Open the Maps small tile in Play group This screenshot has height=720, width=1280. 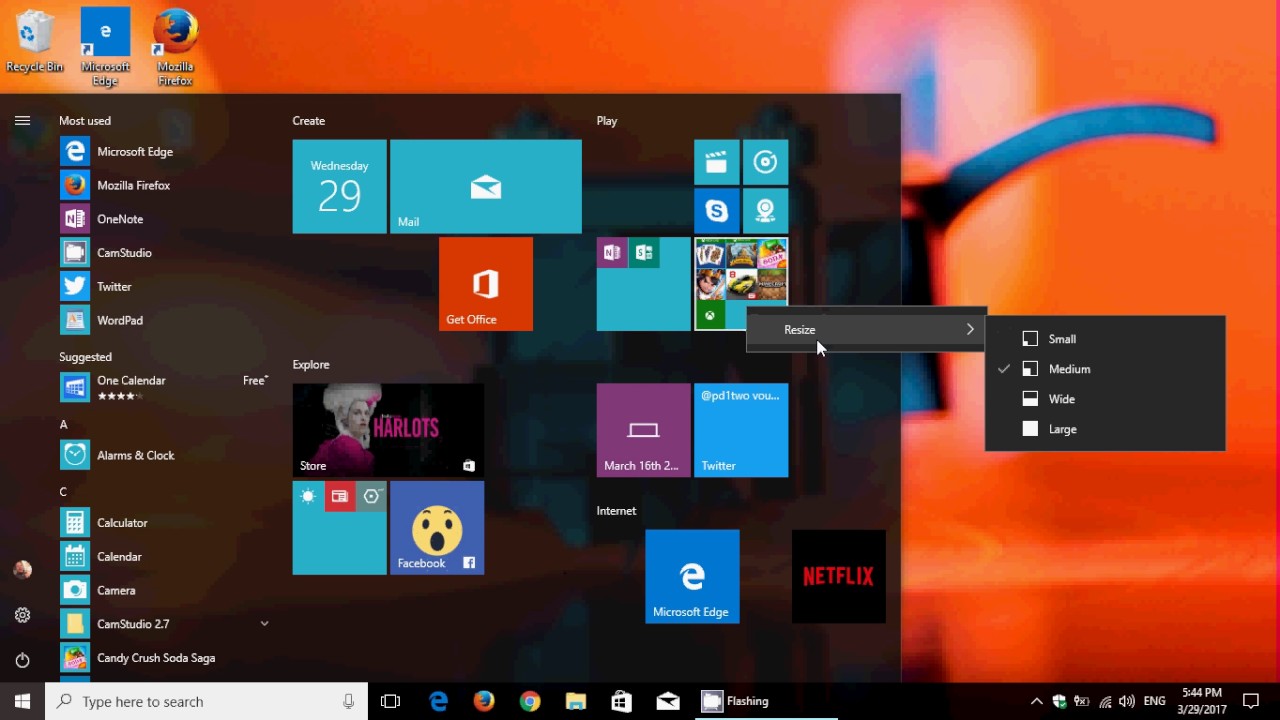[x=765, y=211]
